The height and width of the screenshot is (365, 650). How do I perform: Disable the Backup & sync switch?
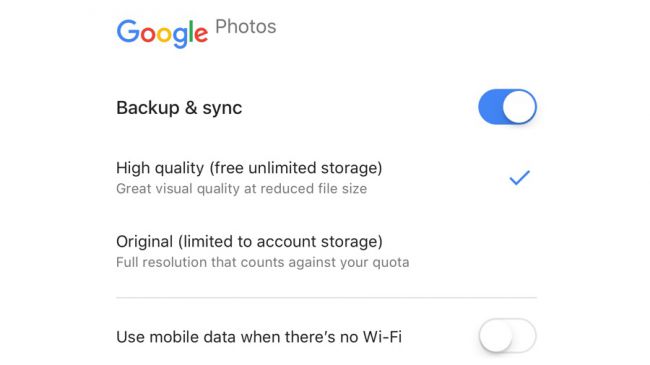click(x=507, y=107)
